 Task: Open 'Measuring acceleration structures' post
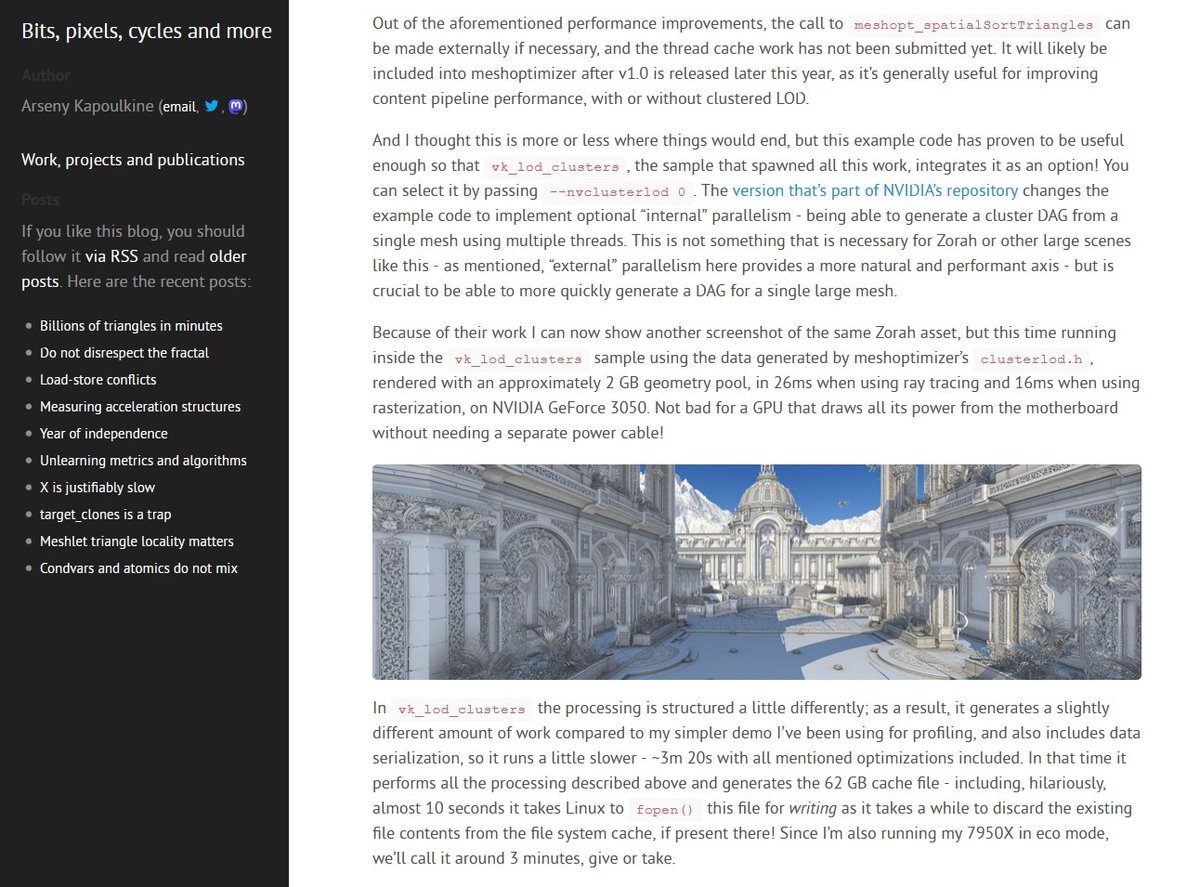pyautogui.click(x=140, y=407)
